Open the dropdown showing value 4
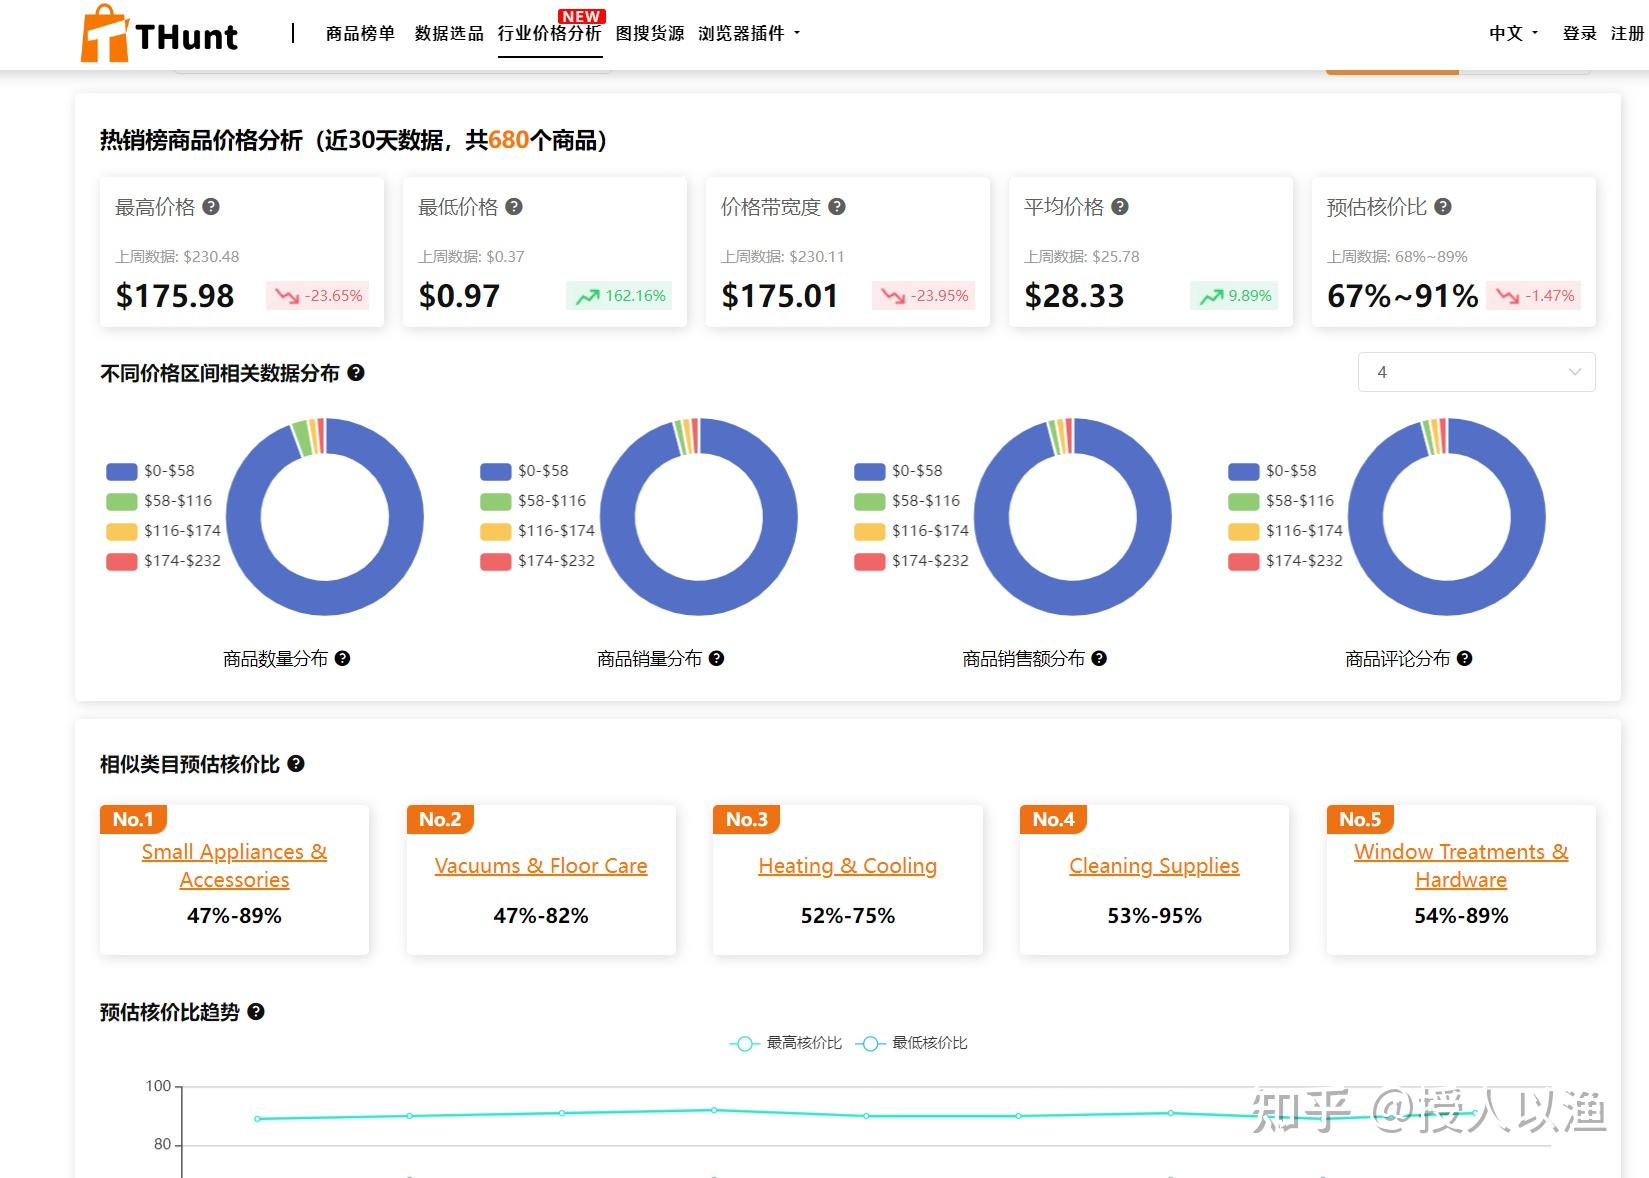This screenshot has width=1649, height=1178. tap(1475, 371)
